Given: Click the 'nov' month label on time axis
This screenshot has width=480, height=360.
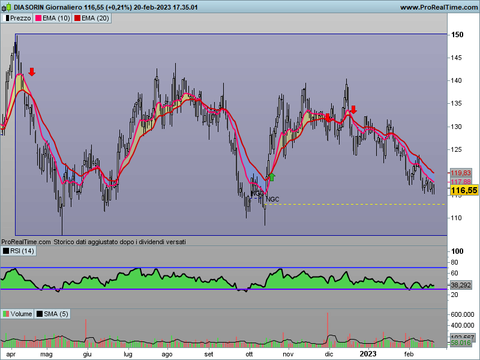Looking at the screenshot, I should click(288, 354).
